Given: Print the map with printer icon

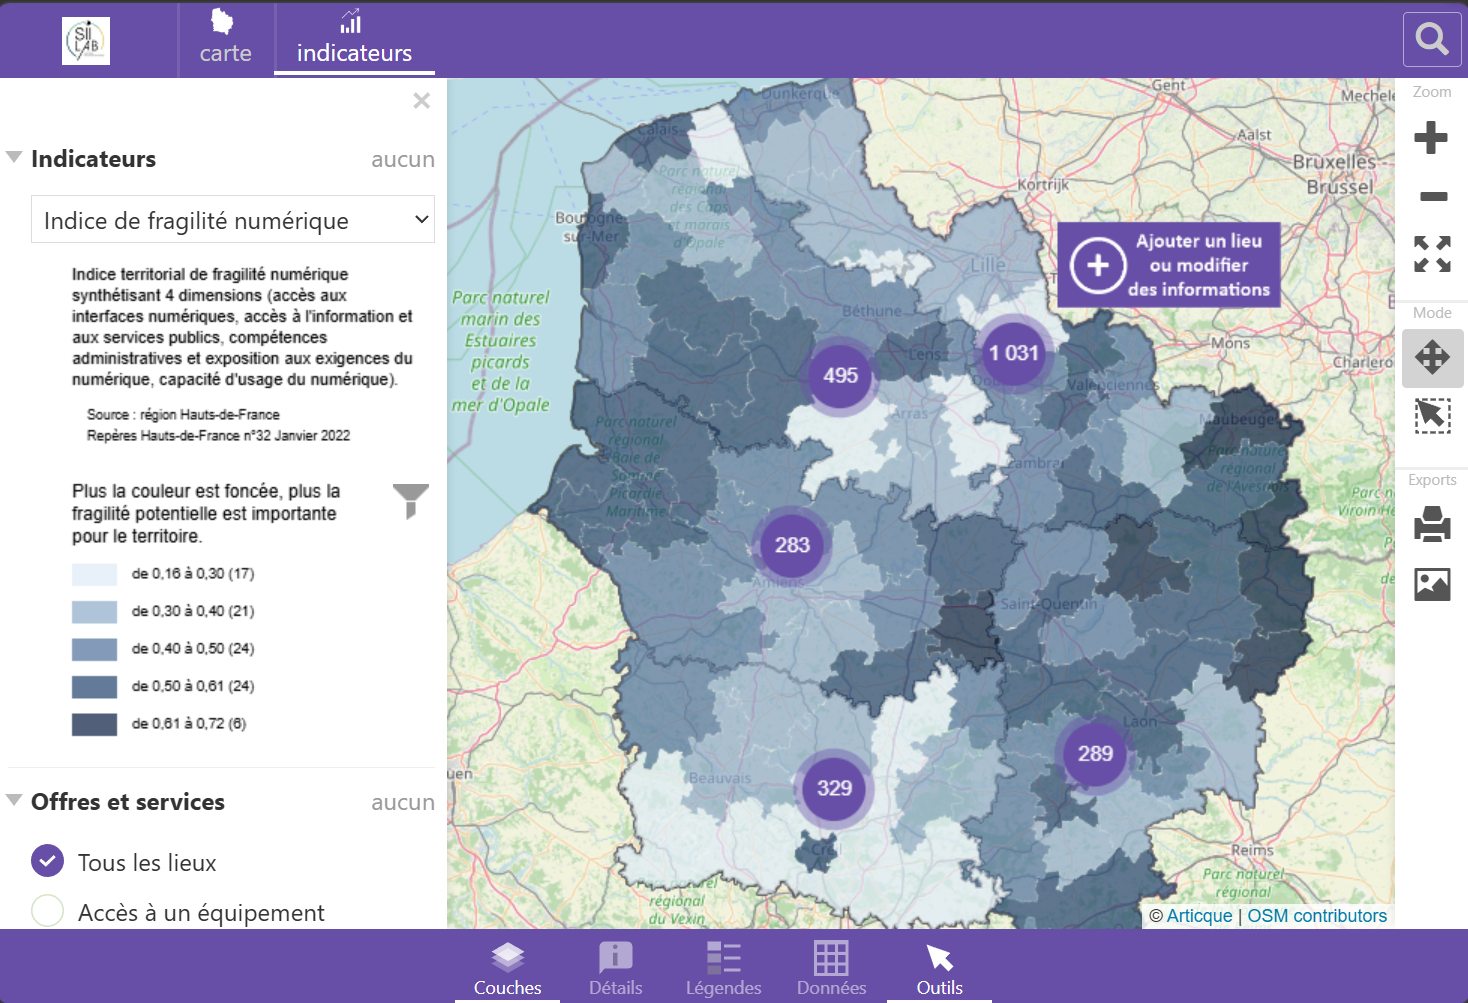Looking at the screenshot, I should pos(1432,524).
